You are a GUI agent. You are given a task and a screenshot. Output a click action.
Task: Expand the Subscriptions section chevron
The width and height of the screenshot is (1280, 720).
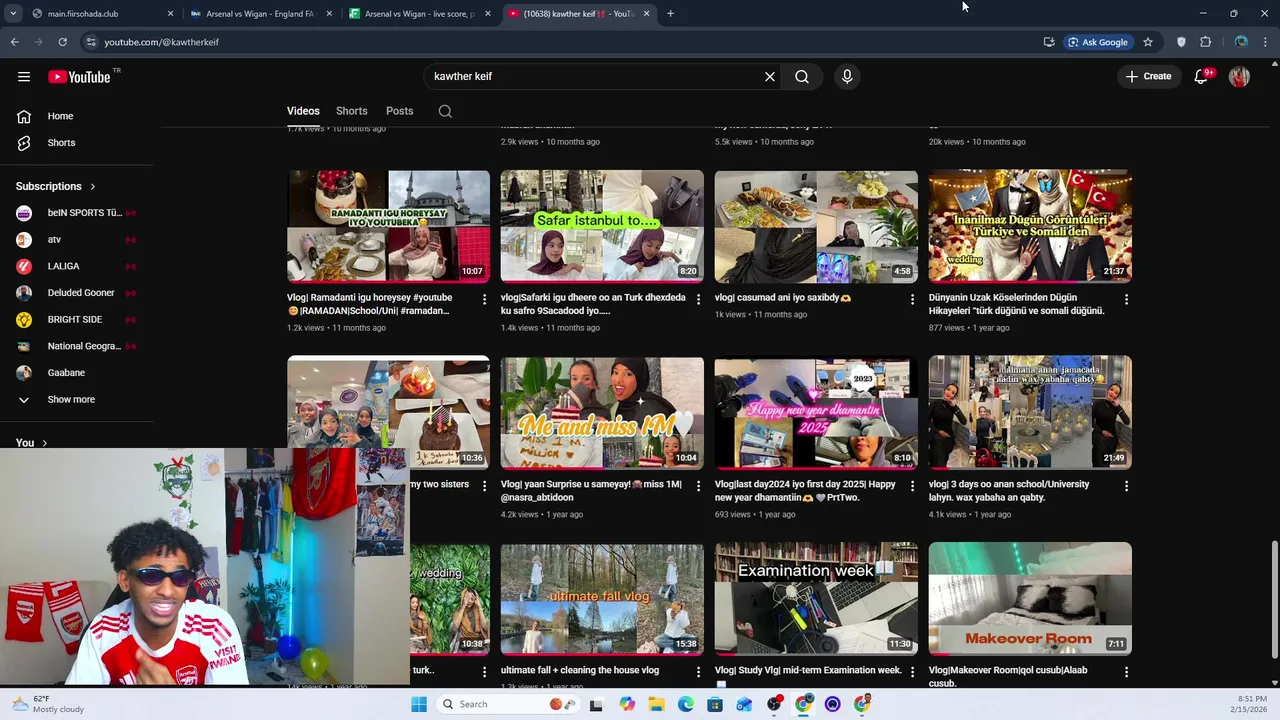[93, 187]
